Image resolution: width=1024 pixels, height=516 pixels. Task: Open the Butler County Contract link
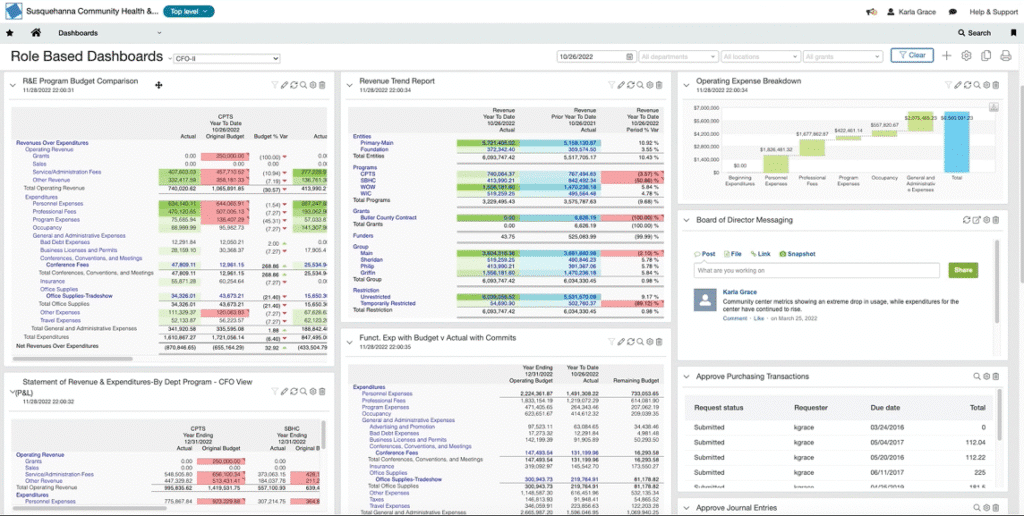[389, 218]
